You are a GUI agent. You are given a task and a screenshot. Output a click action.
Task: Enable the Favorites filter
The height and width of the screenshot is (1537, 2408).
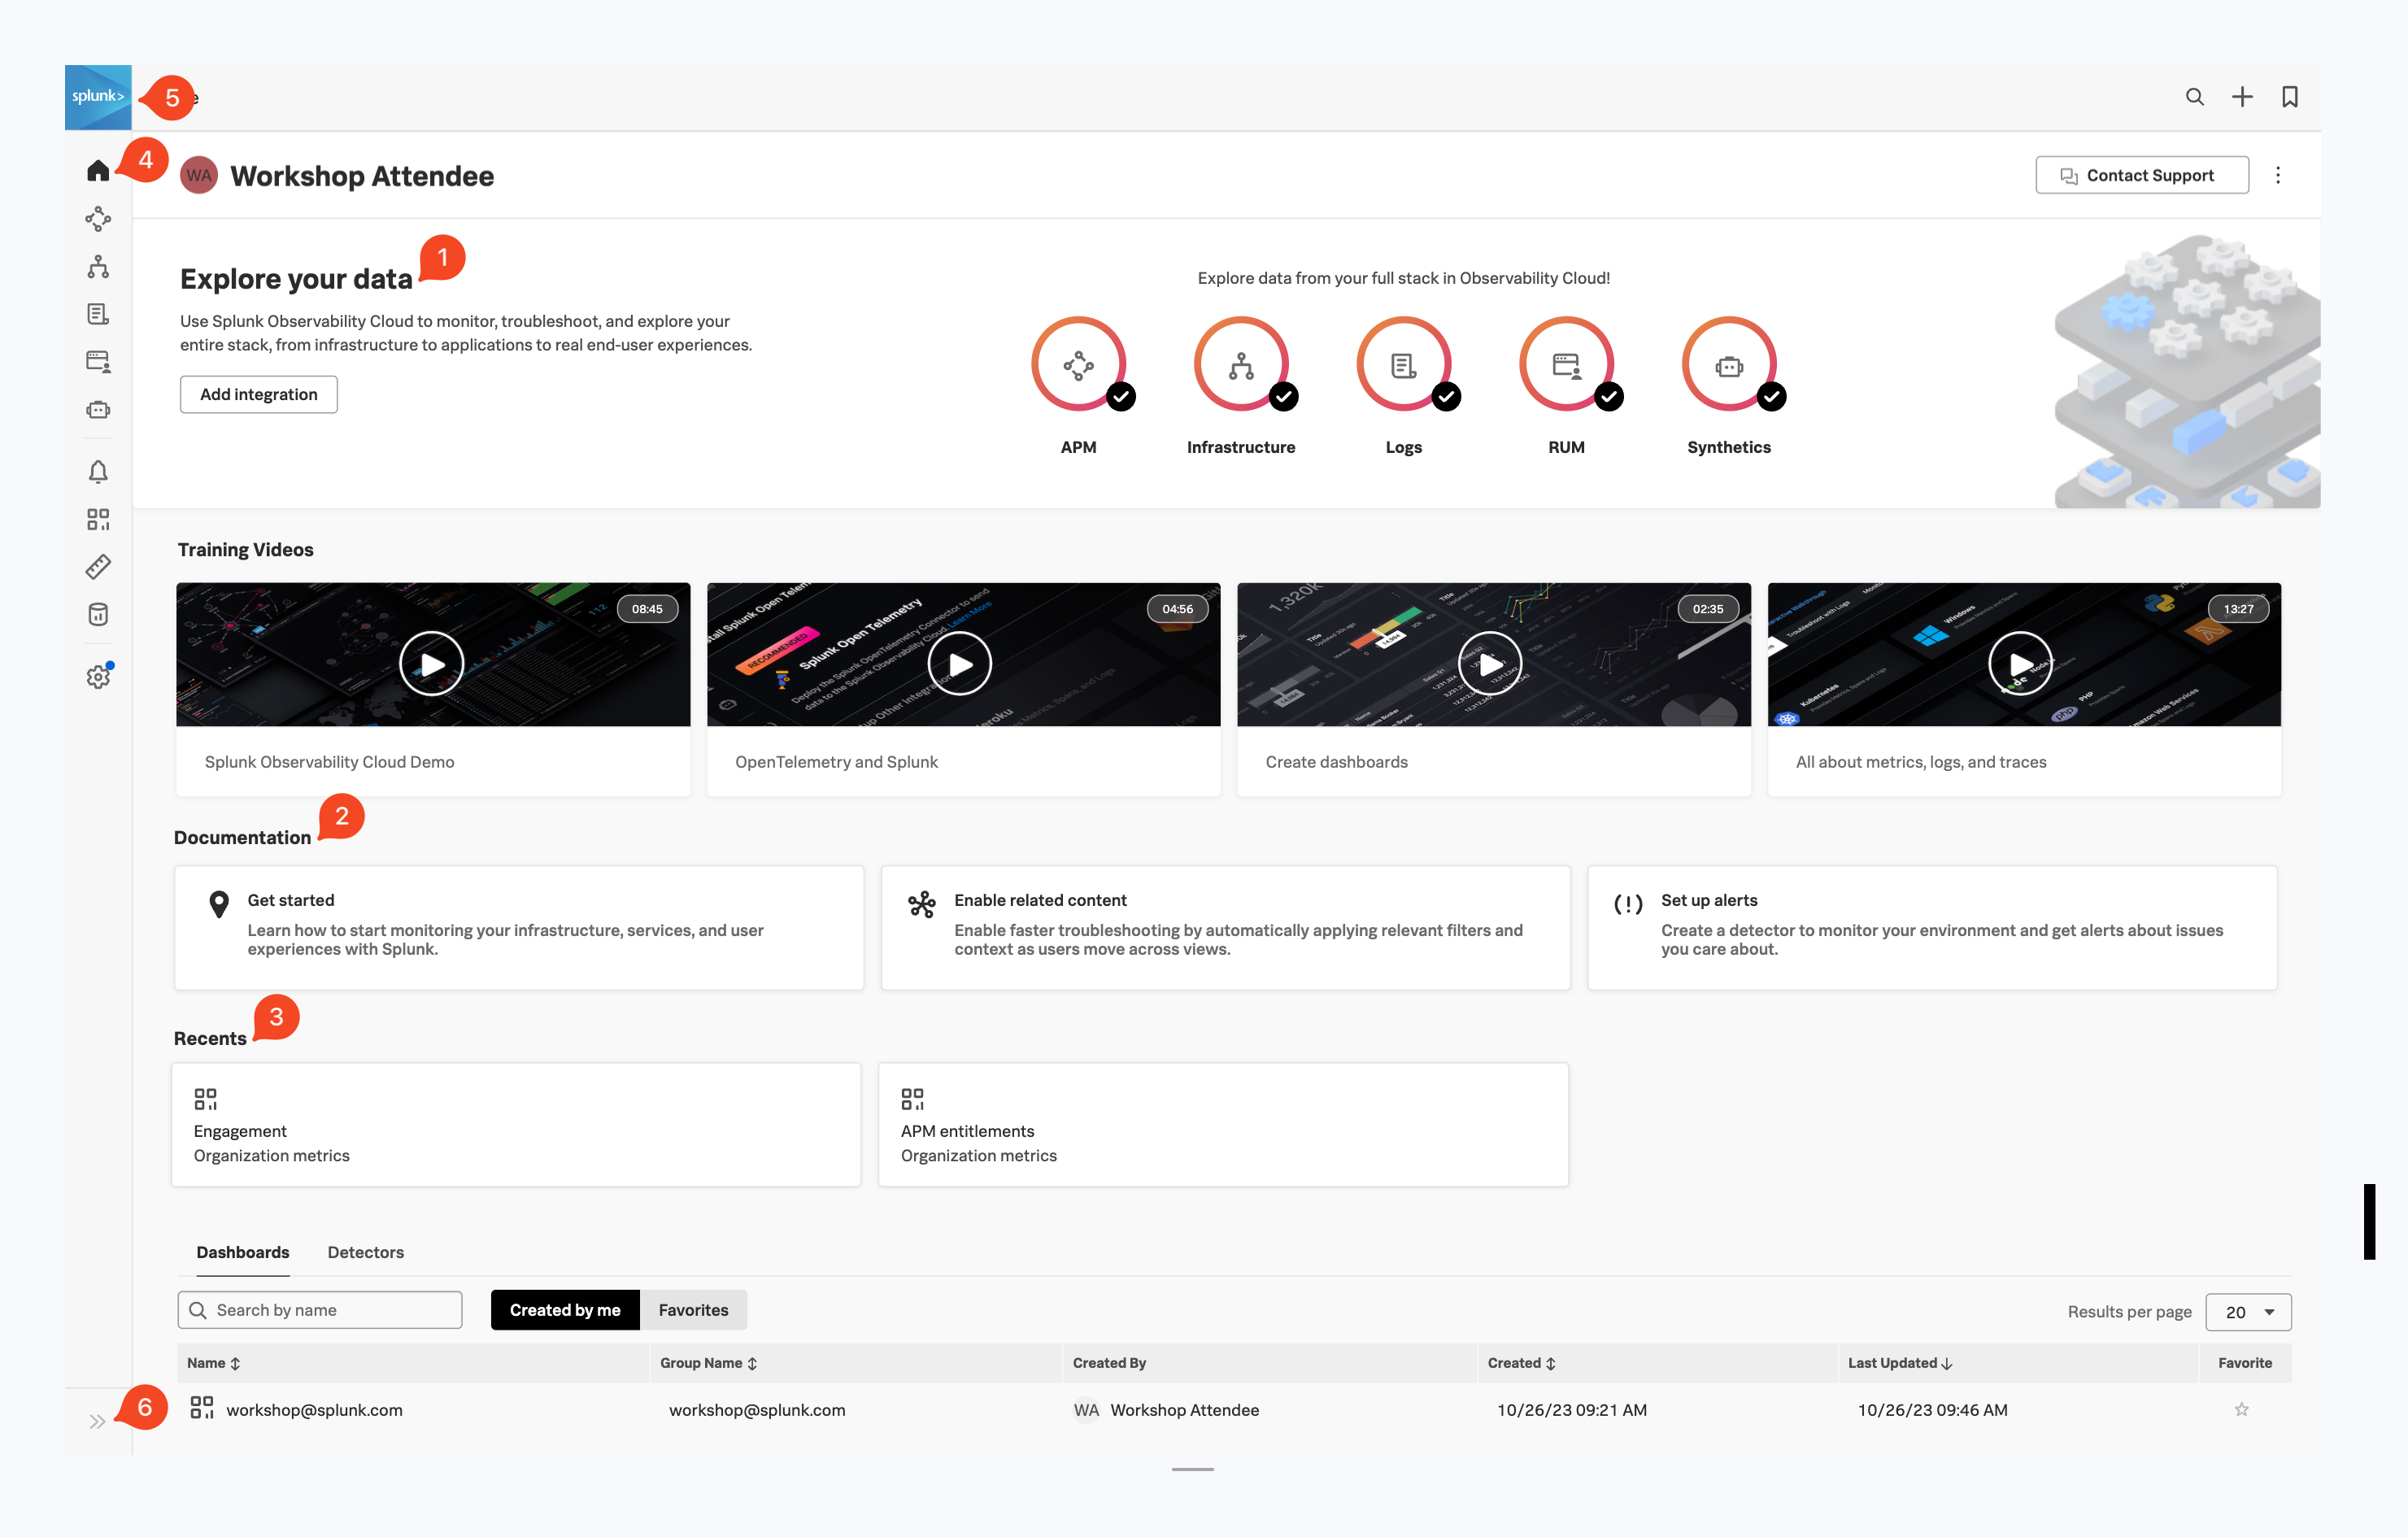click(x=693, y=1309)
